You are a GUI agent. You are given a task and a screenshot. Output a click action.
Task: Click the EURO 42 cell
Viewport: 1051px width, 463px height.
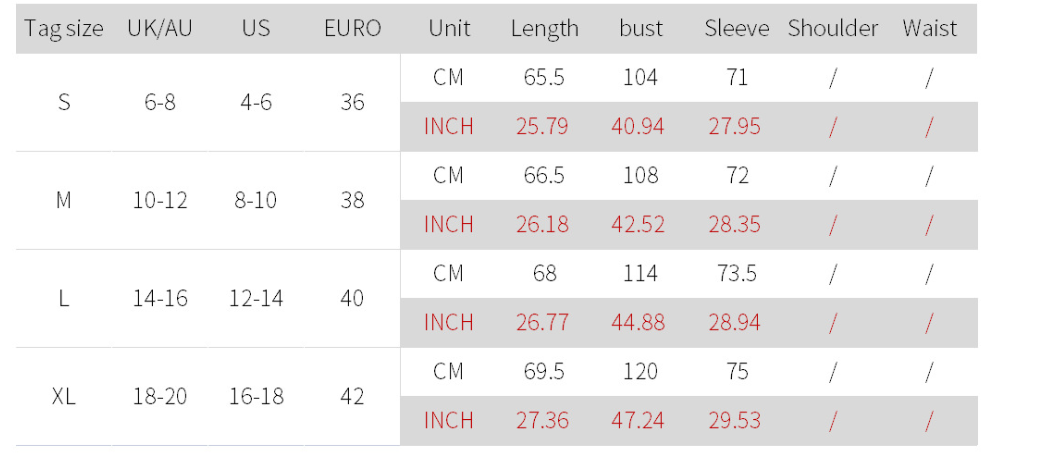[352, 397]
